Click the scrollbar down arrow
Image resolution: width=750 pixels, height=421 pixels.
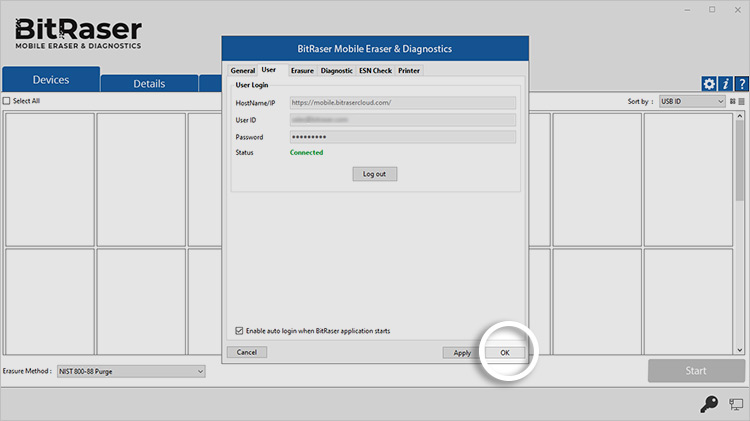click(x=739, y=350)
